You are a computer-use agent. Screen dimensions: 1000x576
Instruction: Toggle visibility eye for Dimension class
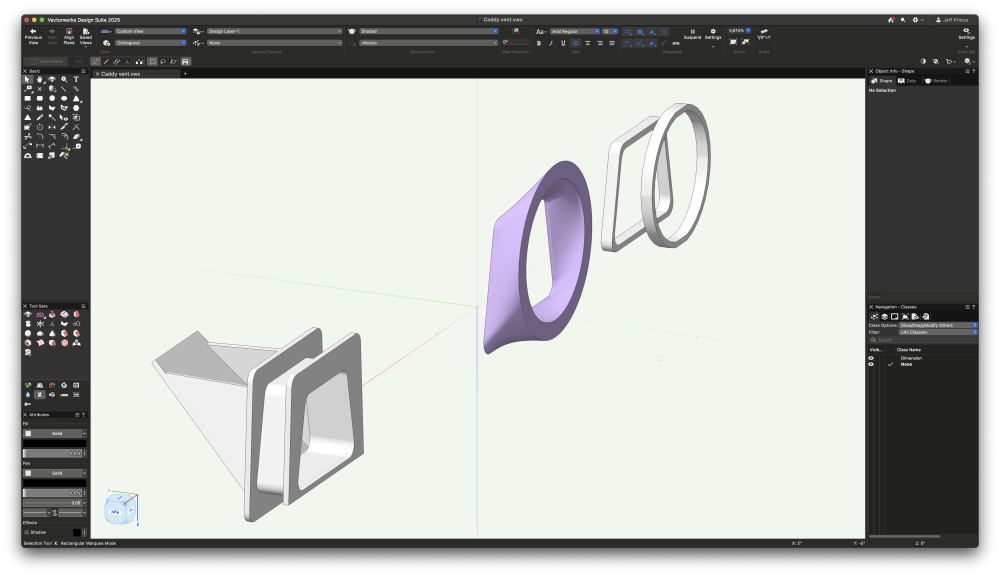871,358
